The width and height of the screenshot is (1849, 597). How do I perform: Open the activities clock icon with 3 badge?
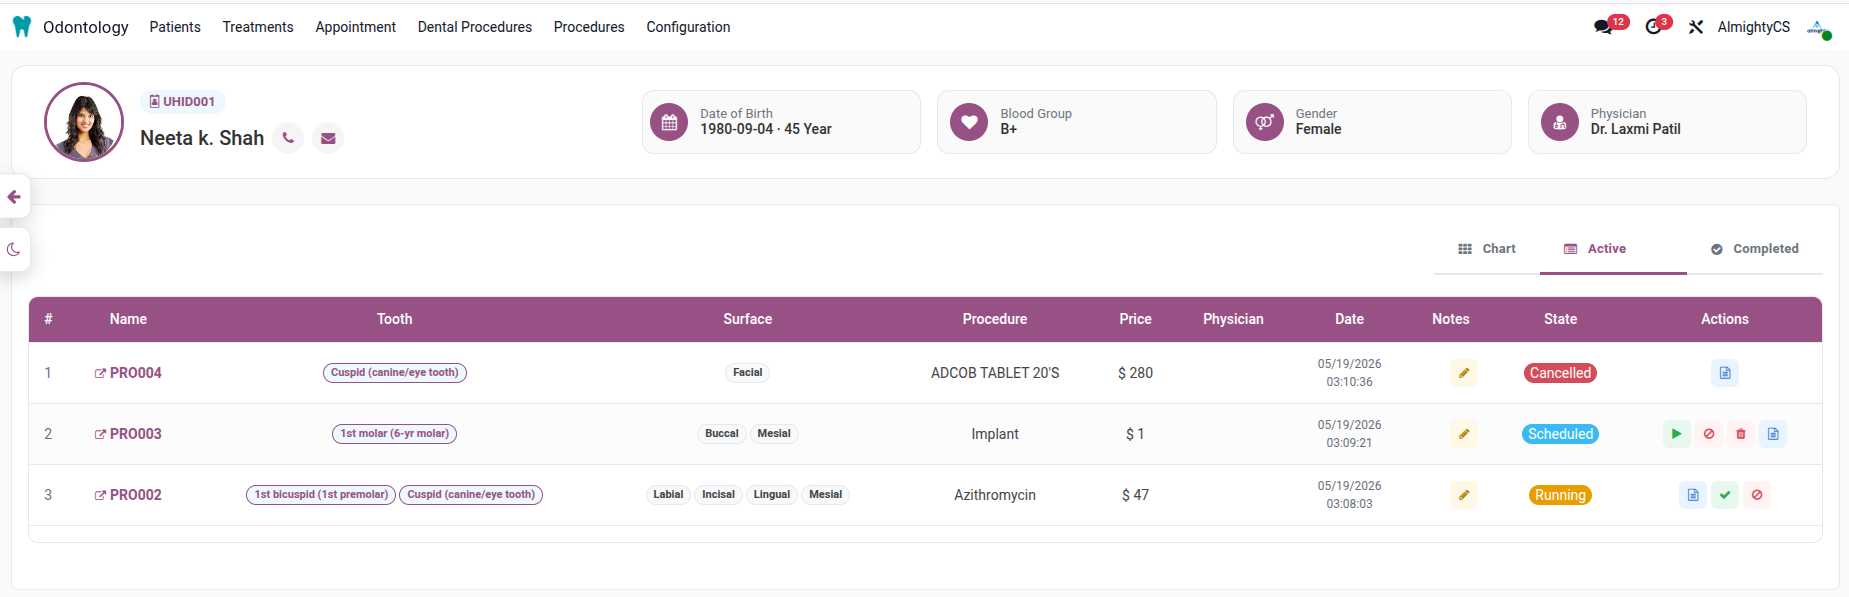click(1654, 27)
